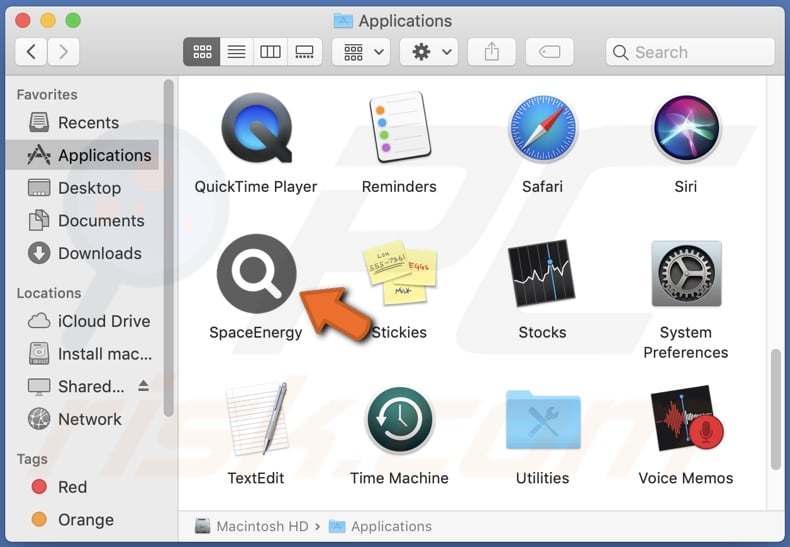The image size is (790, 547).
Task: Select the SpaceEnergy app icon
Action: 256,274
